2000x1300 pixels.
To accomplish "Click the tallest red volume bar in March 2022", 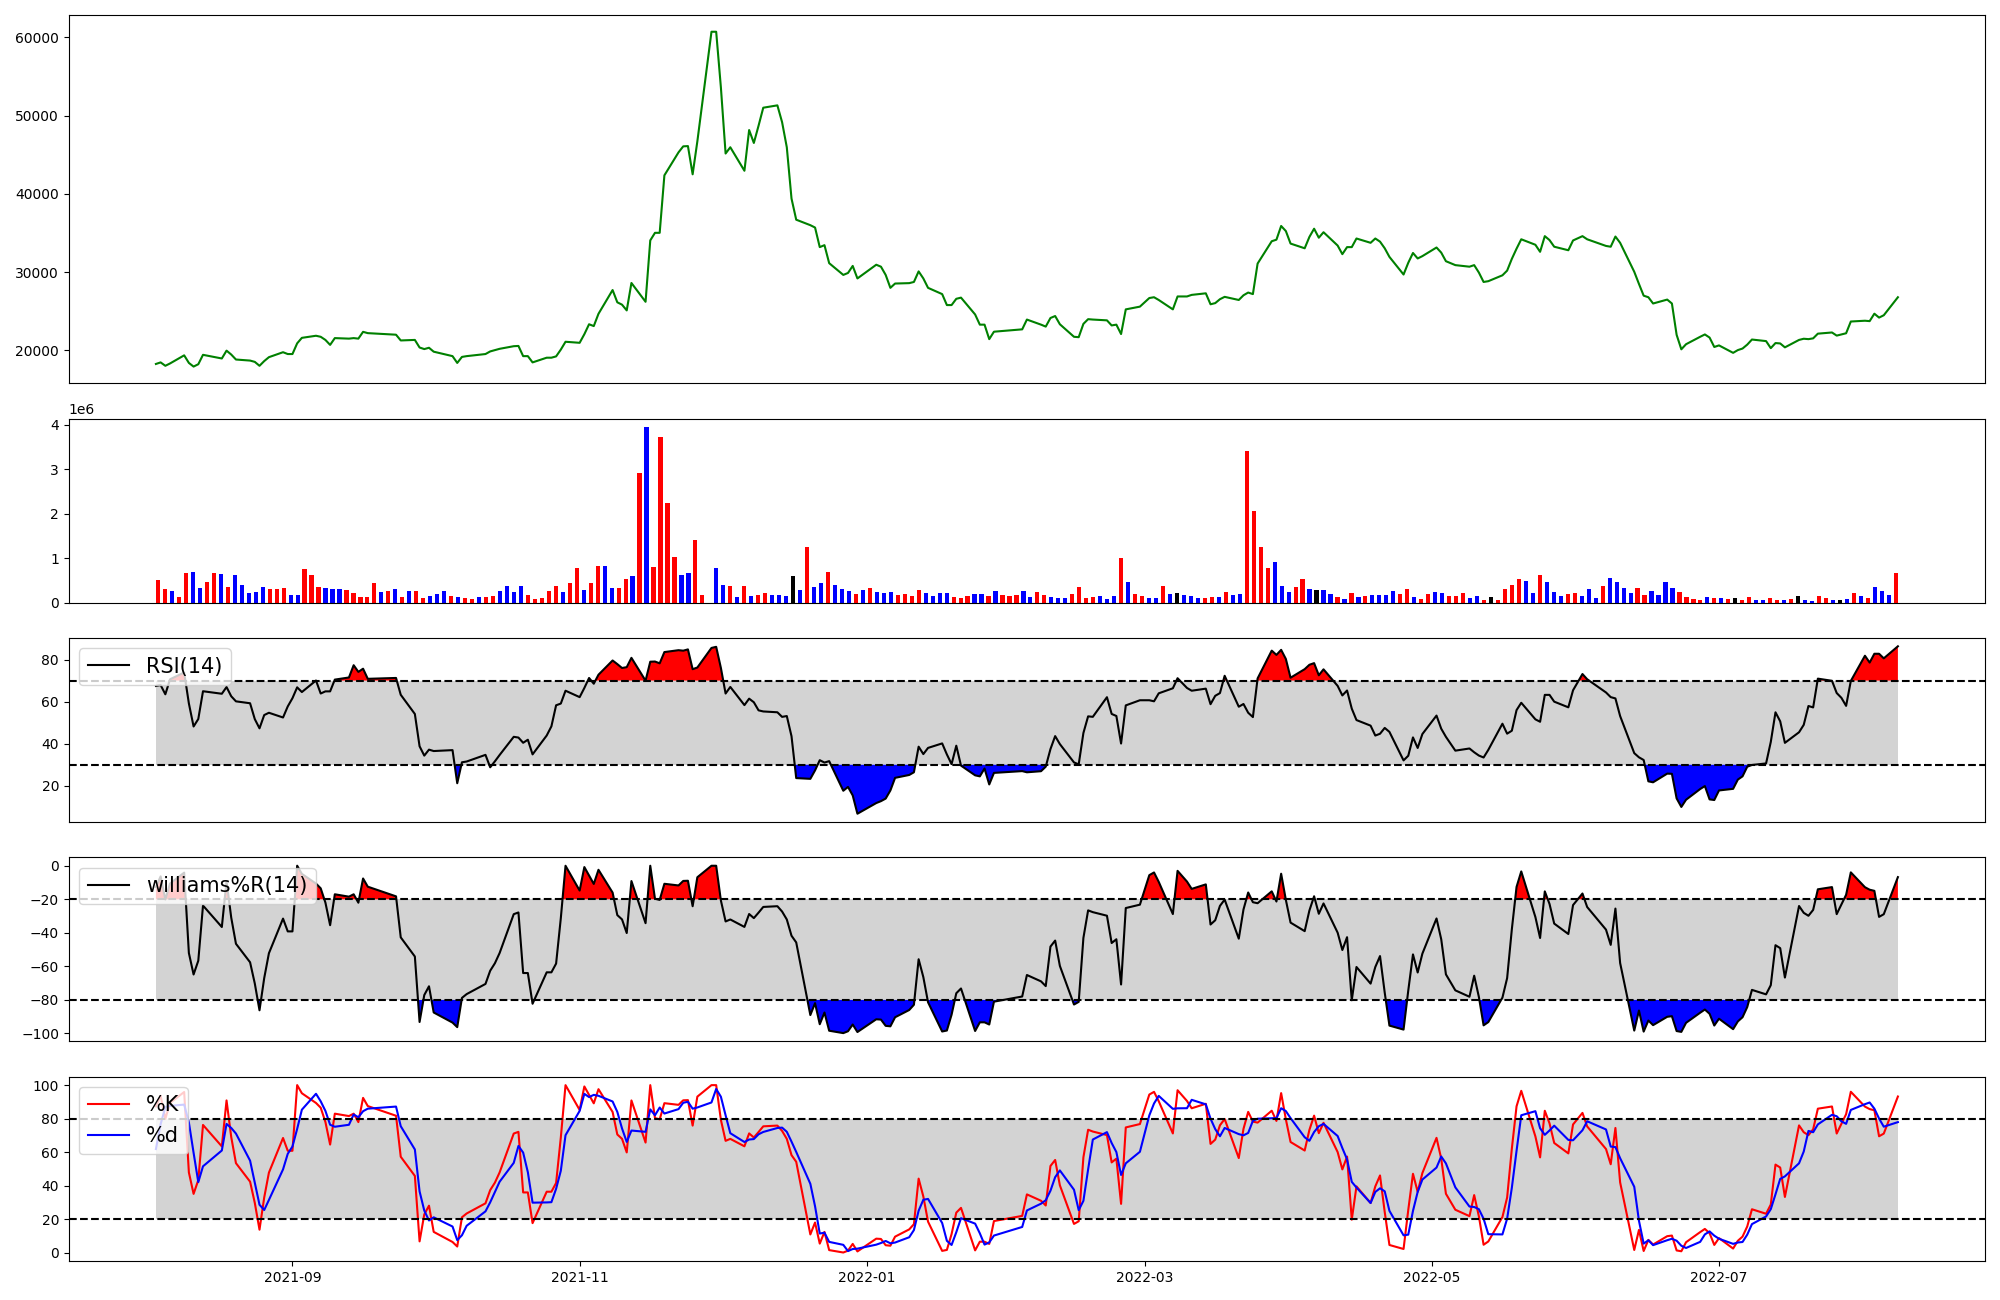I will [1247, 527].
